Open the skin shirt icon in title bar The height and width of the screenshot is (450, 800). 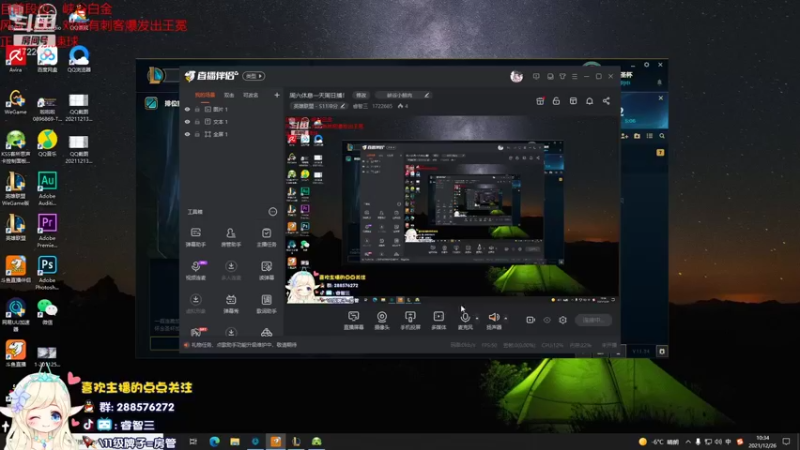562,77
